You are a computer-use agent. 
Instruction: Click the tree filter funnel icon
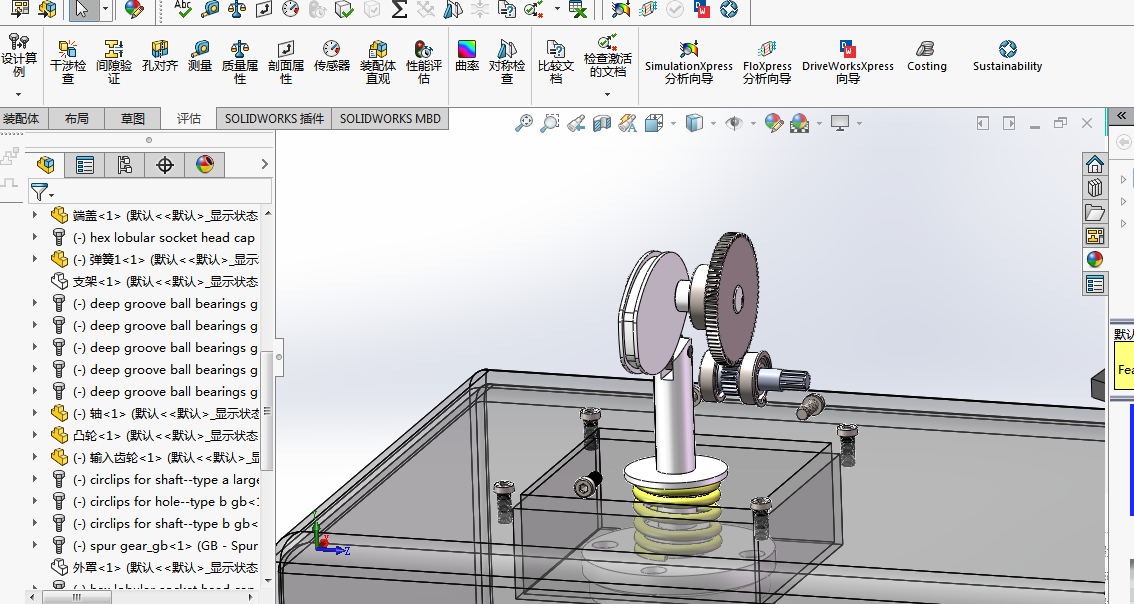[x=41, y=192]
